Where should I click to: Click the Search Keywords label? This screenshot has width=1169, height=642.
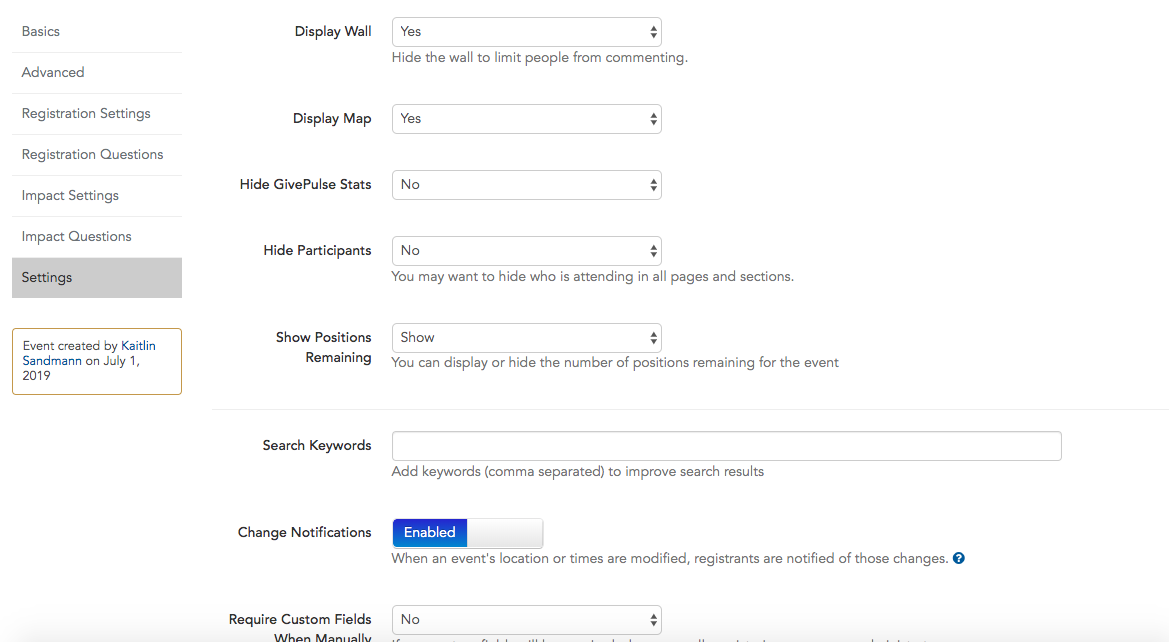pos(317,445)
